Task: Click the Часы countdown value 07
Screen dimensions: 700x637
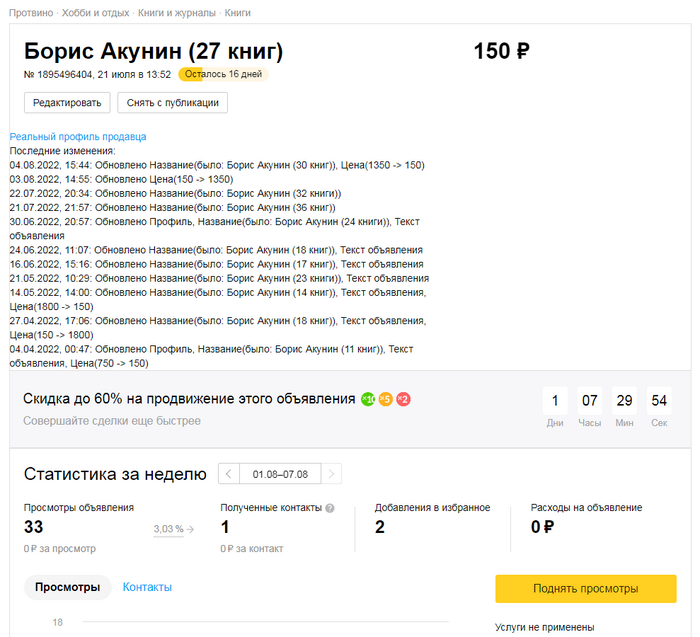Action: tap(589, 400)
